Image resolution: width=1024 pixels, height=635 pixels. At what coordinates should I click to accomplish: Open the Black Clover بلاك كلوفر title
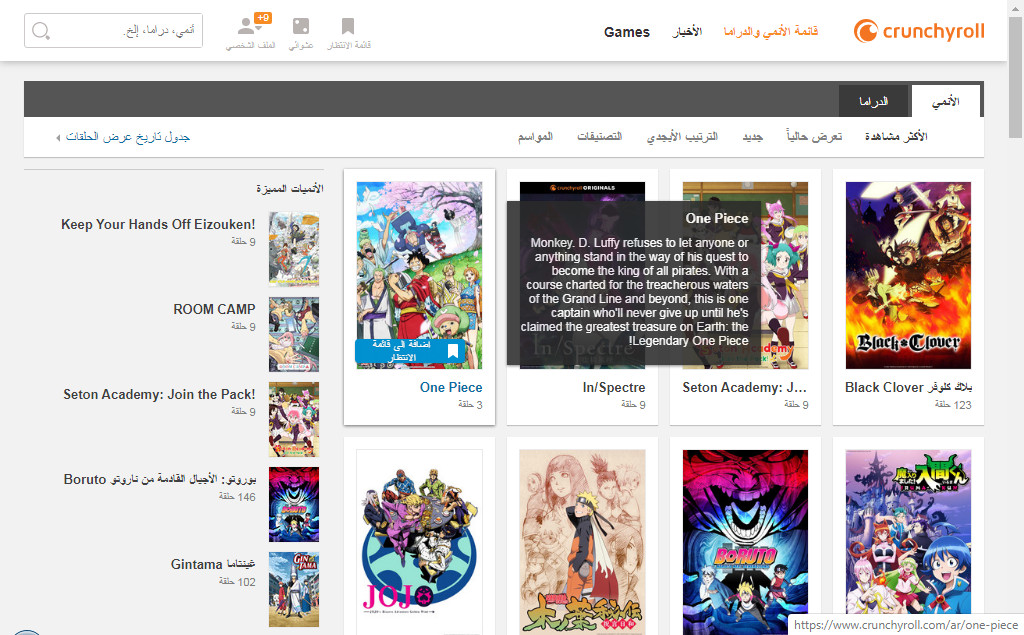(x=908, y=387)
